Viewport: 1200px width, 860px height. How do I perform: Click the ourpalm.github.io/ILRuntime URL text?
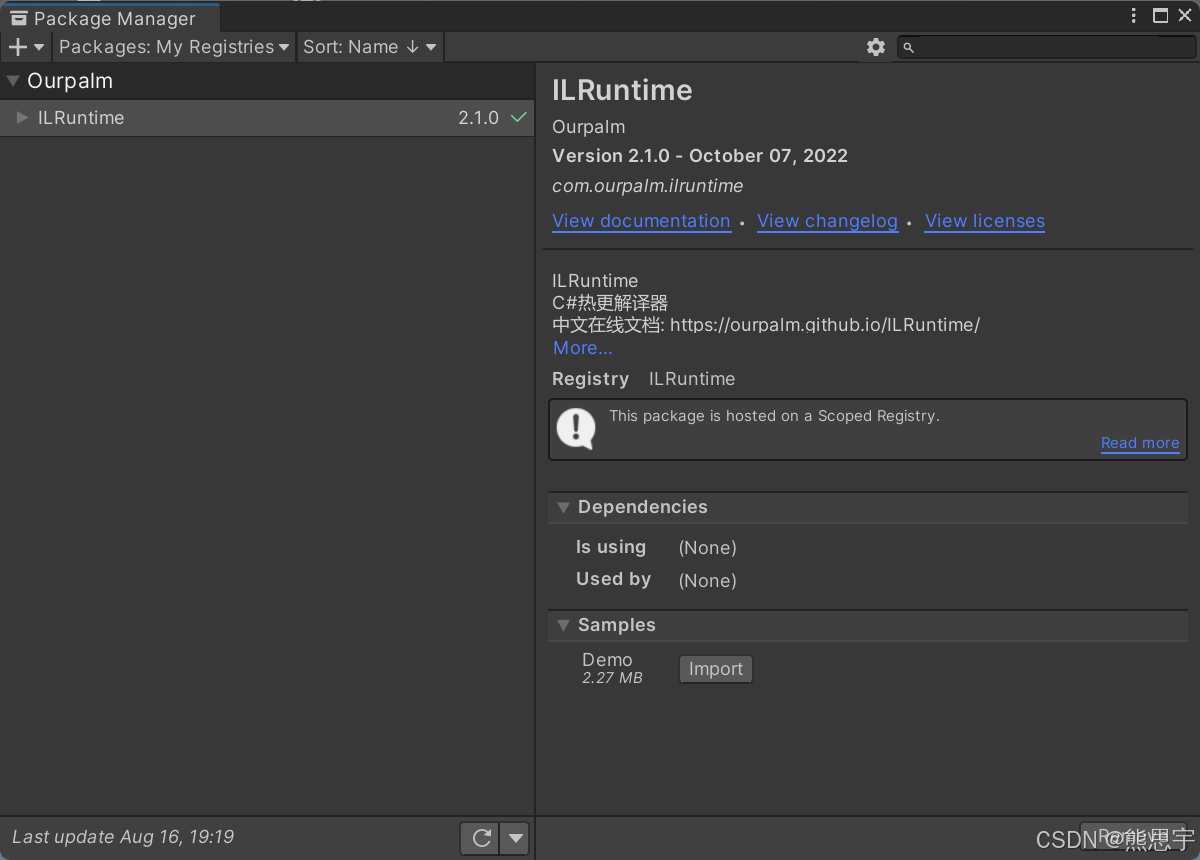pyautogui.click(x=825, y=325)
